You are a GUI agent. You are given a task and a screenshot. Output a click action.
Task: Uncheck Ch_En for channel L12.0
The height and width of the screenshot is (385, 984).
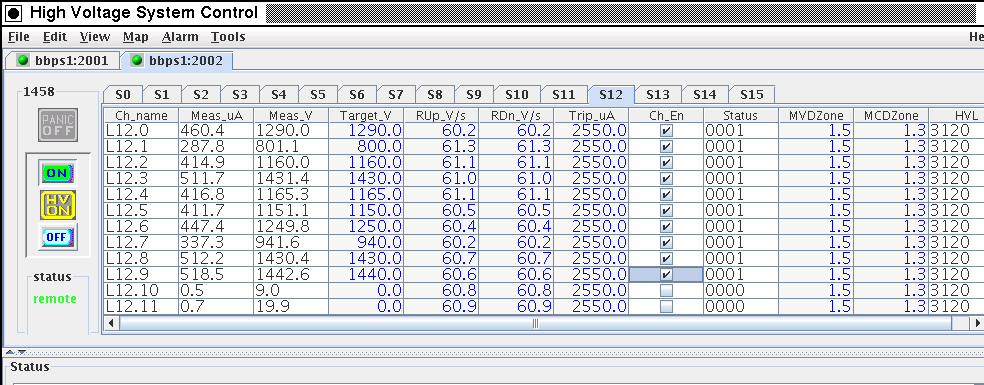tap(666, 131)
